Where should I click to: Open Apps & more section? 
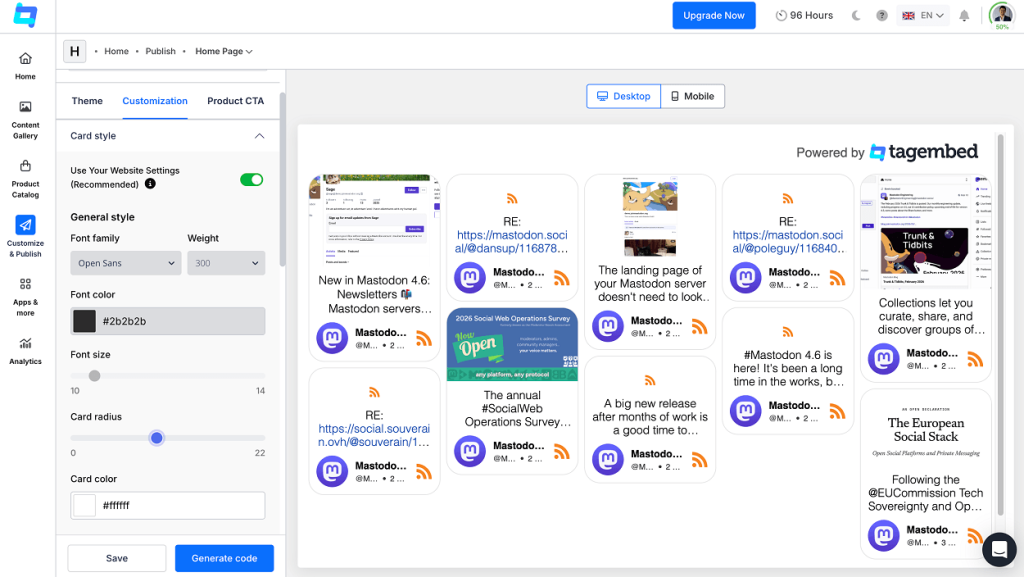pyautogui.click(x=25, y=296)
